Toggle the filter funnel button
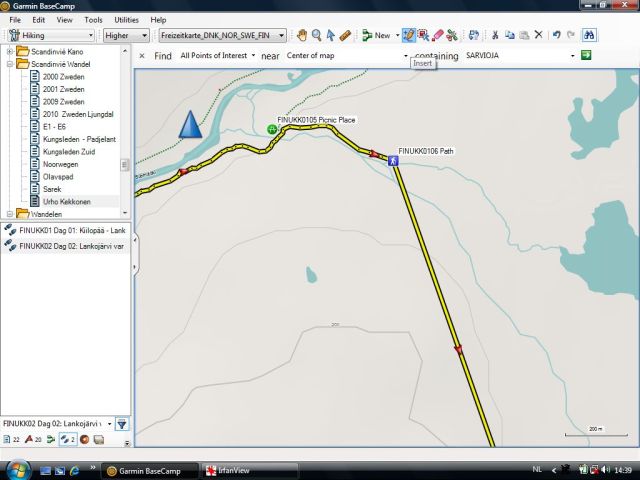The image size is (640, 480). point(122,424)
